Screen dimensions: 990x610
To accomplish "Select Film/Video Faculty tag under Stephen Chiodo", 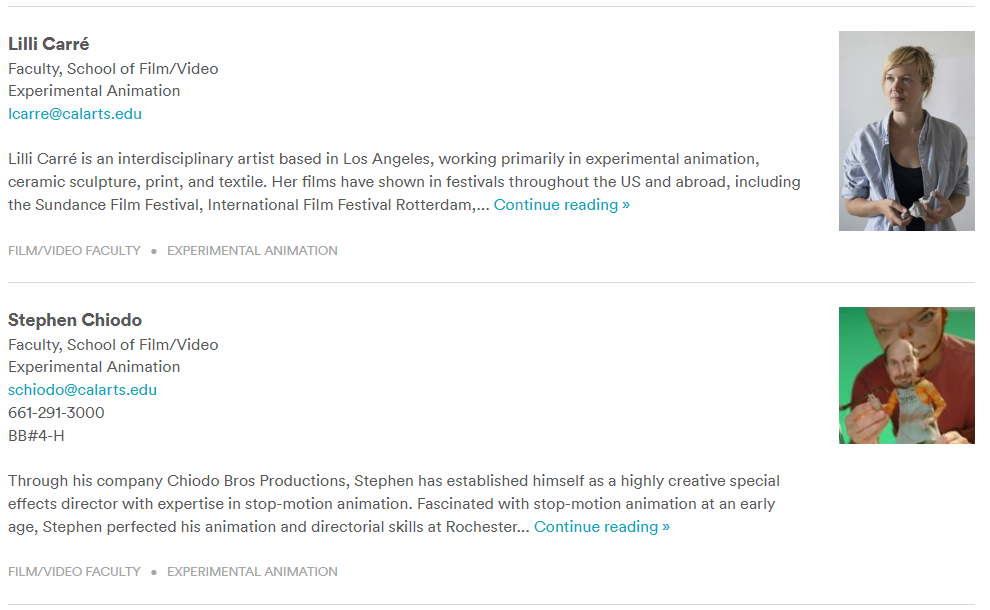I will [74, 572].
